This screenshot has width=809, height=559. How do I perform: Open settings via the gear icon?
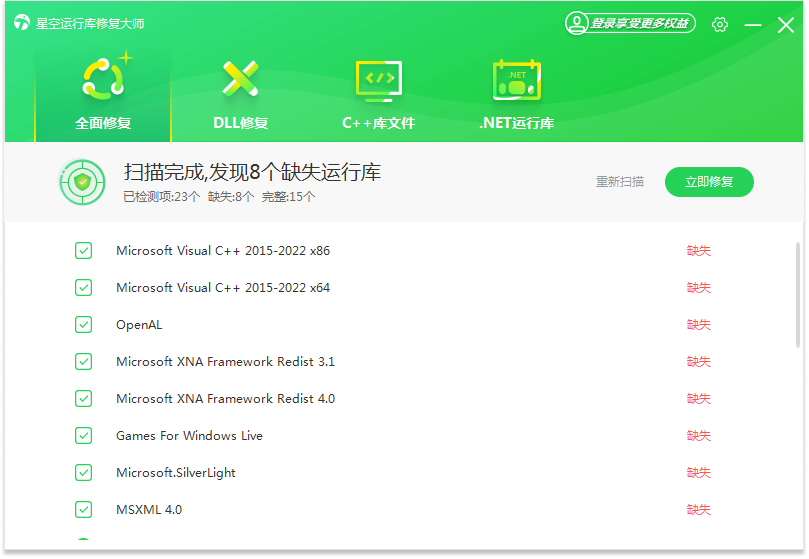click(x=720, y=24)
